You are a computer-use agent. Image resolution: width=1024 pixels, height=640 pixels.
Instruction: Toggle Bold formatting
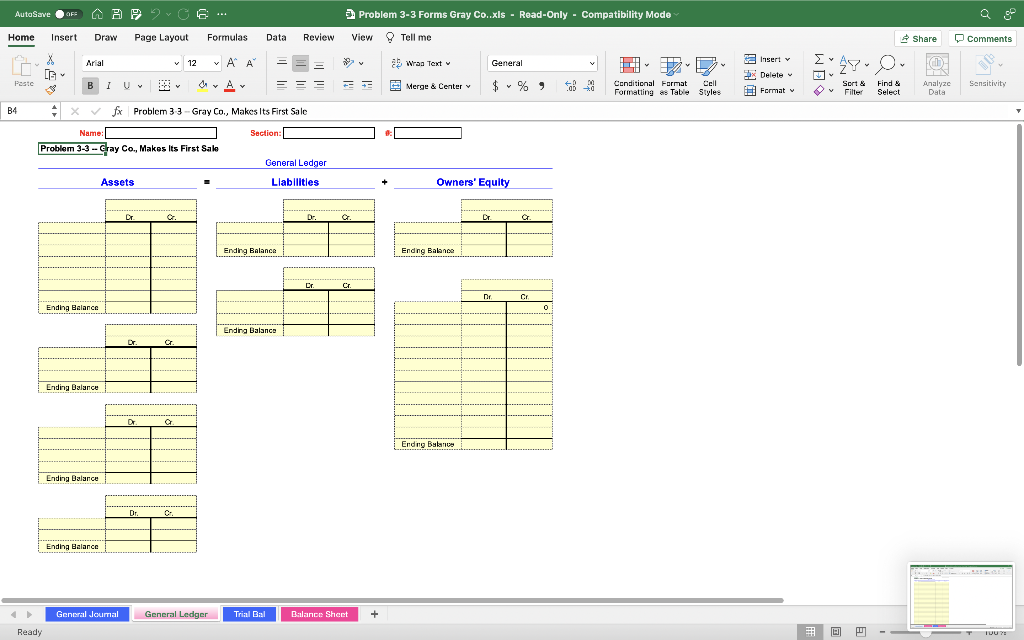(x=90, y=86)
